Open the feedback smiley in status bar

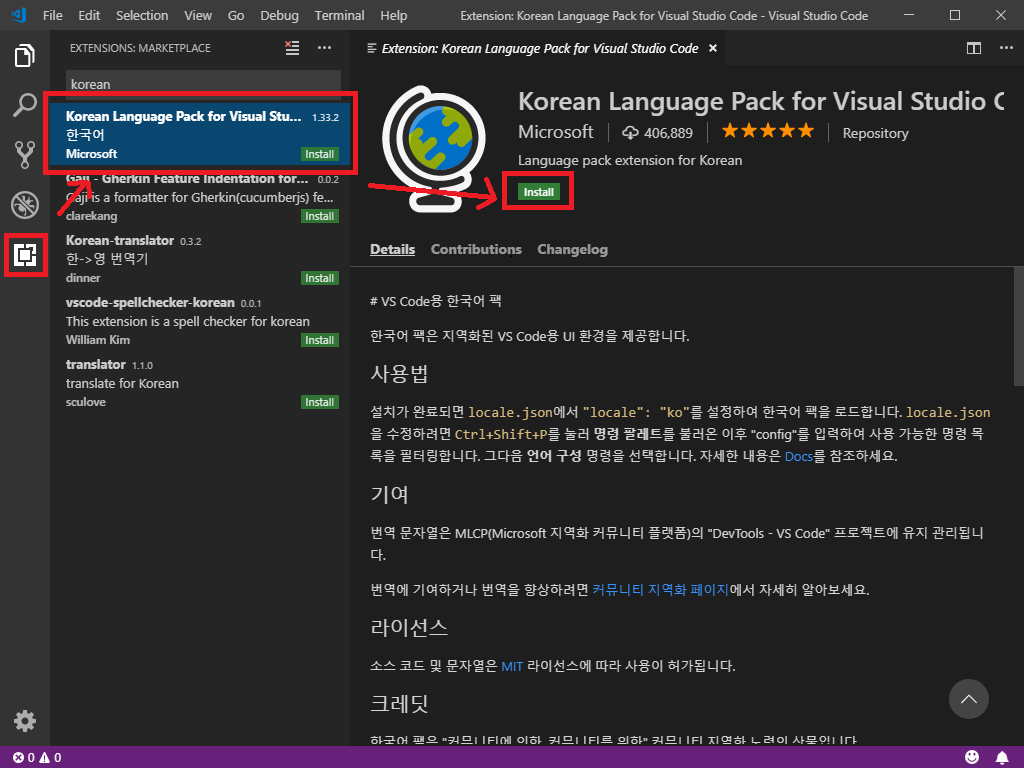pos(972,758)
